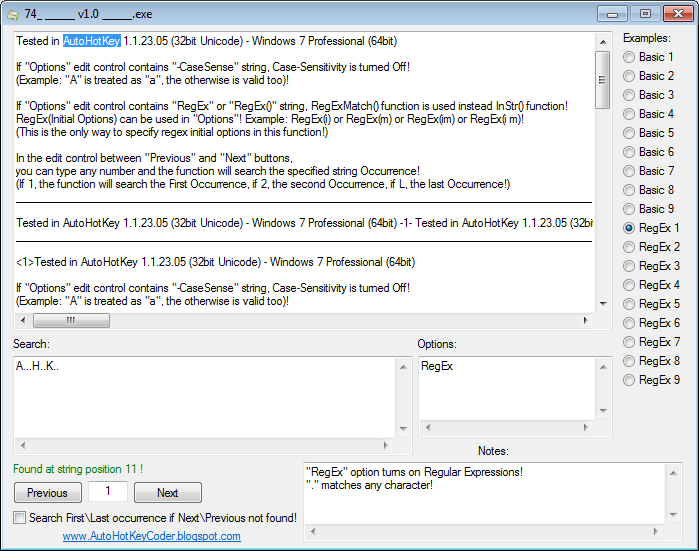Click main text horizontal scrollbar thumb
This screenshot has width=699, height=551.
tap(71, 321)
